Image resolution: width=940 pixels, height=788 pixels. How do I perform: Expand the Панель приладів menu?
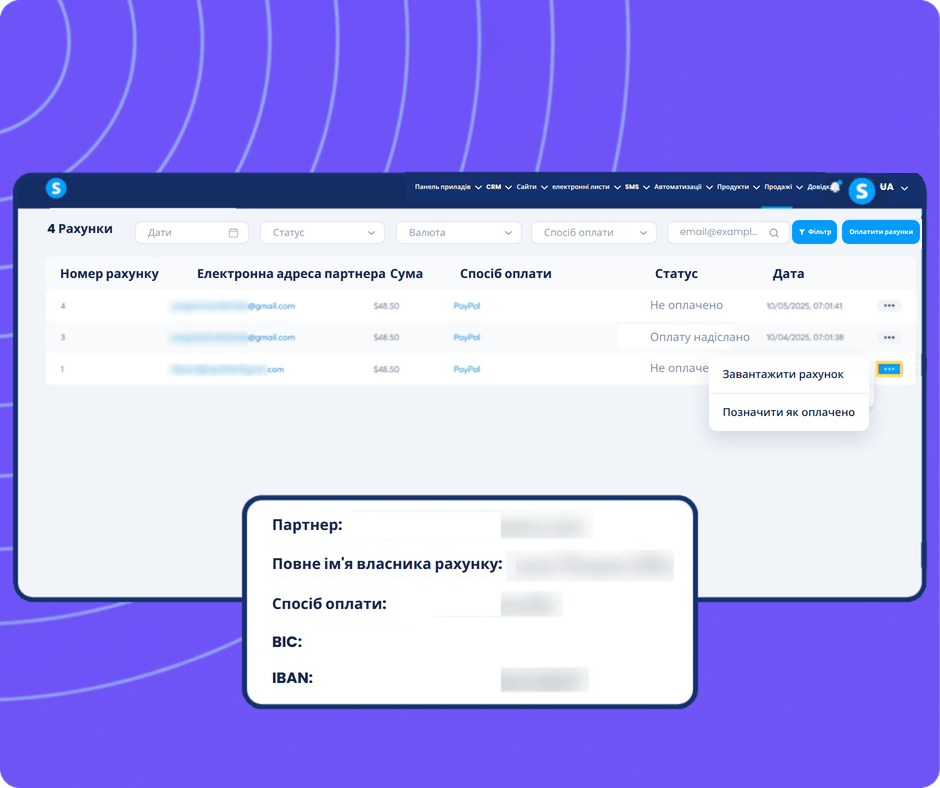coord(448,187)
